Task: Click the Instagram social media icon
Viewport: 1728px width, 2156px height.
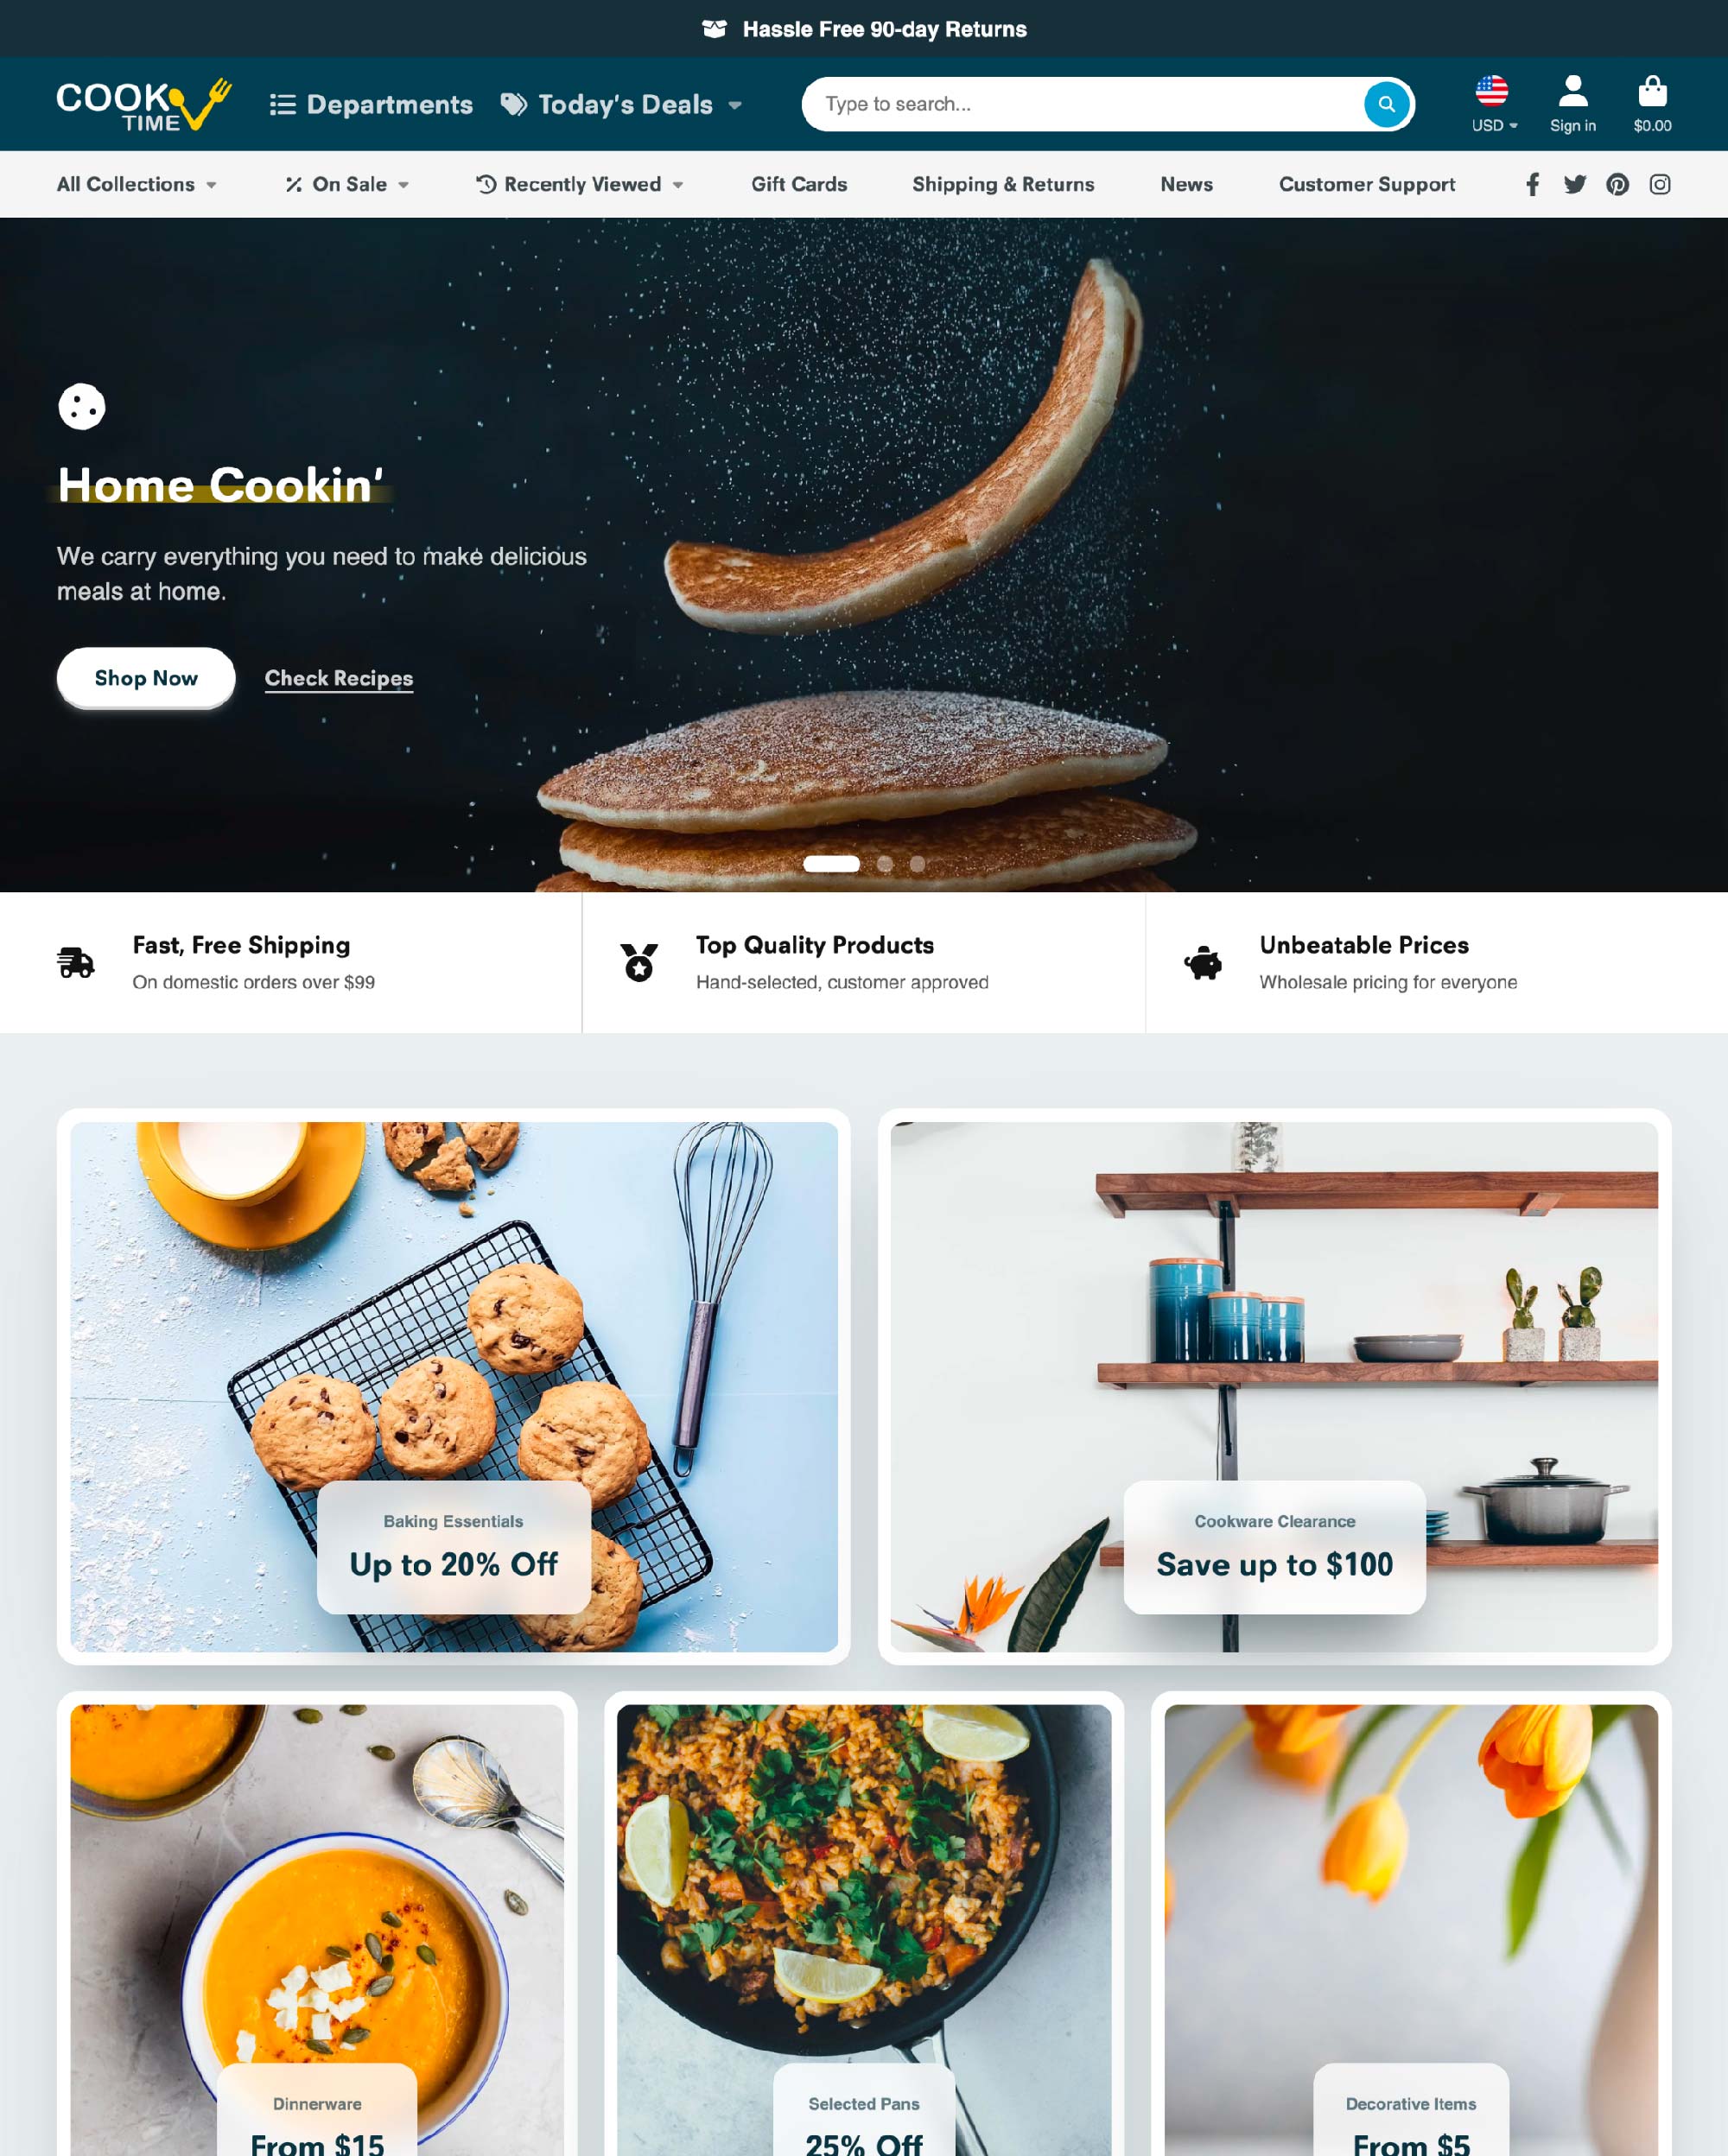Action: click(x=1659, y=185)
